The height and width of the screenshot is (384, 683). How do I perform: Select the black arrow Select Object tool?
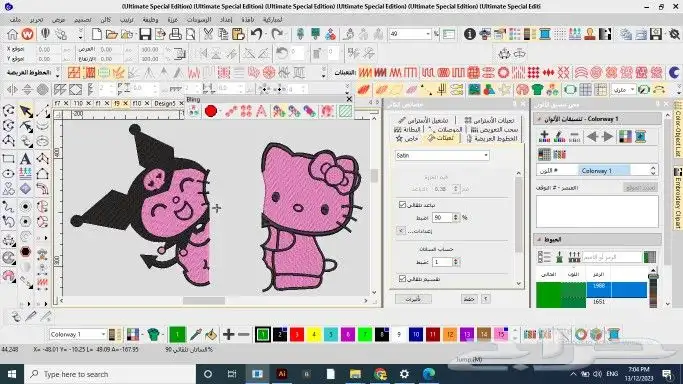point(26,111)
